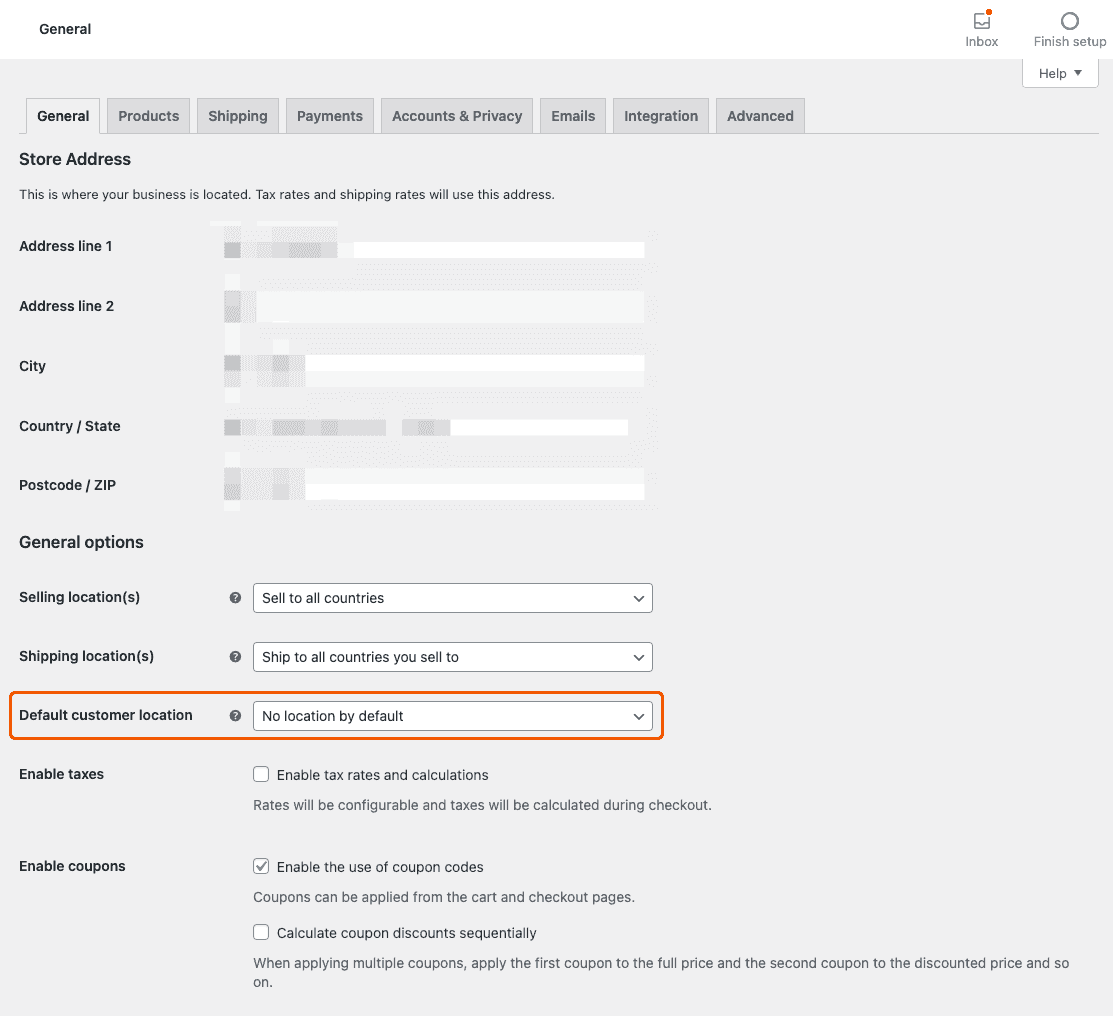Click the help icon beside Shipping location(s)
1113x1016 pixels.
pyautogui.click(x=235, y=656)
